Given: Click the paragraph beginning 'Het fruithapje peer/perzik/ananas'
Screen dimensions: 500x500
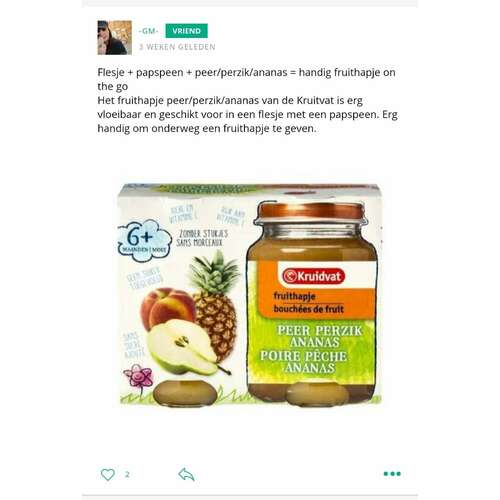Looking at the screenshot, I should coord(247,114).
